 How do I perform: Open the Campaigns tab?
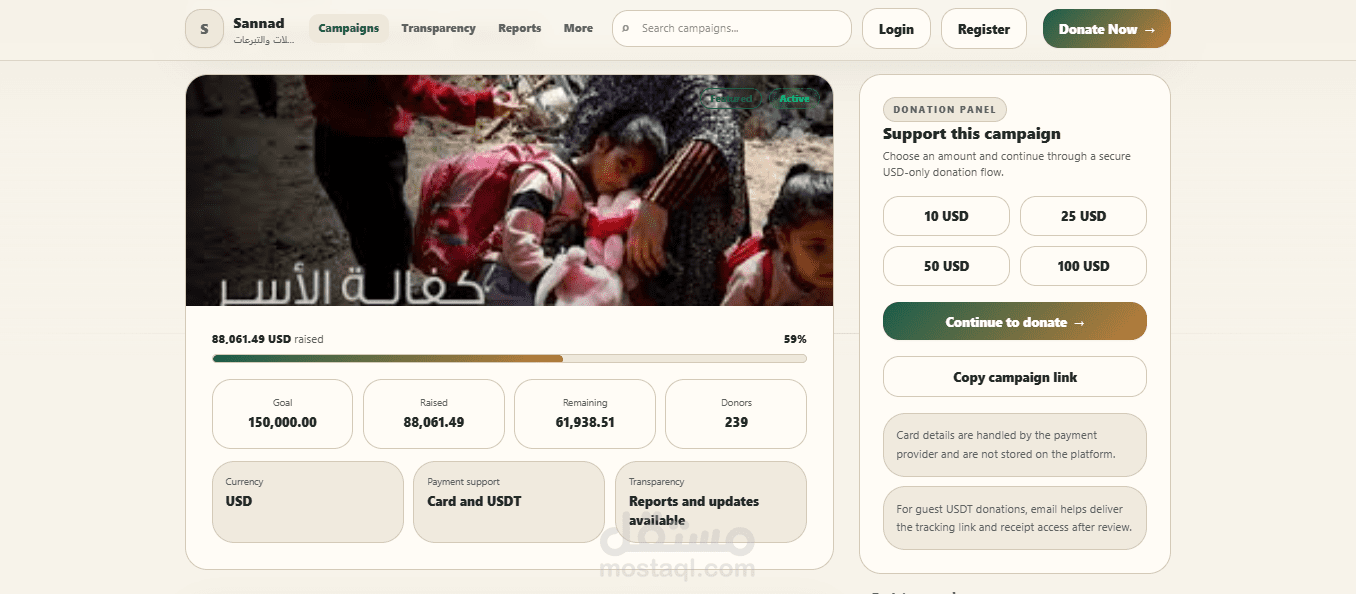(x=349, y=28)
